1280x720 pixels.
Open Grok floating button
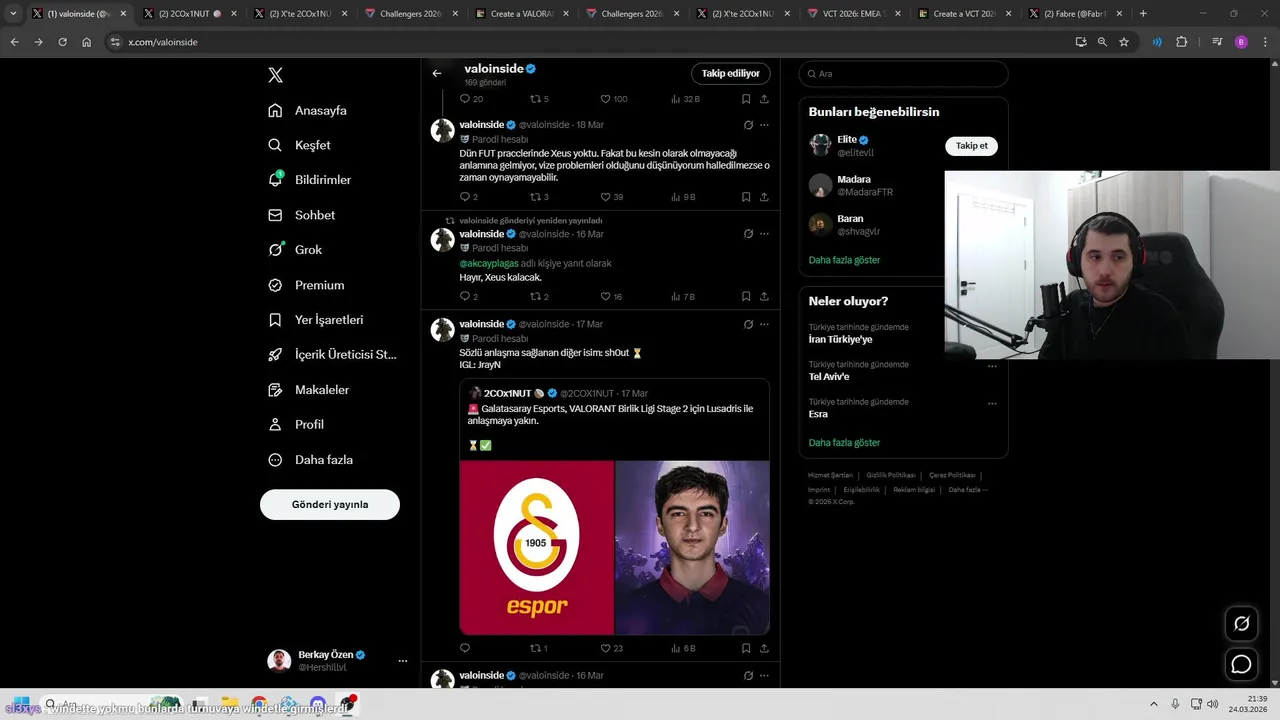[x=1241, y=624]
